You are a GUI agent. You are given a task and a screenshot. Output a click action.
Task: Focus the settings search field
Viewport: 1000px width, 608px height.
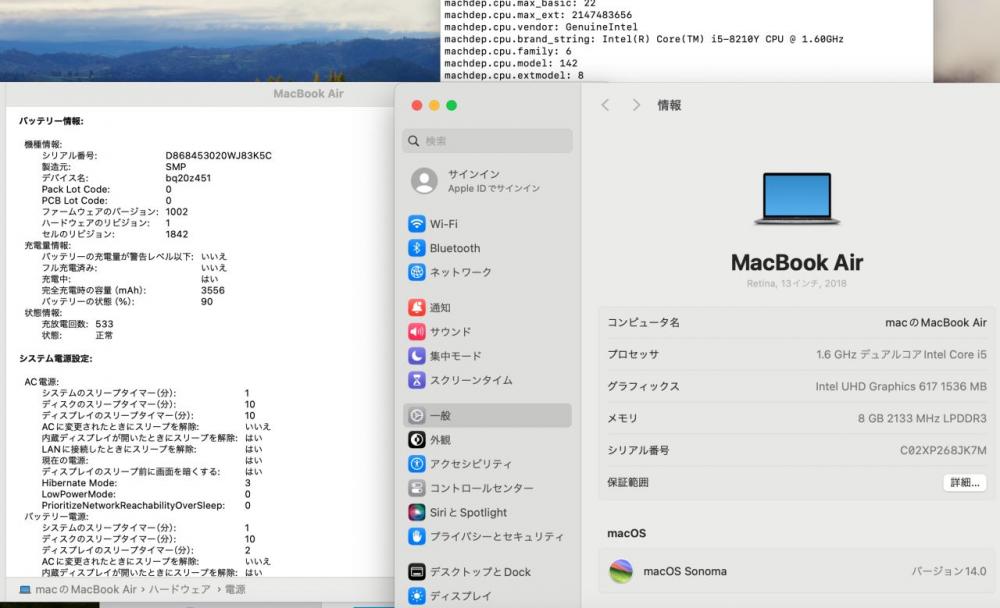(487, 141)
